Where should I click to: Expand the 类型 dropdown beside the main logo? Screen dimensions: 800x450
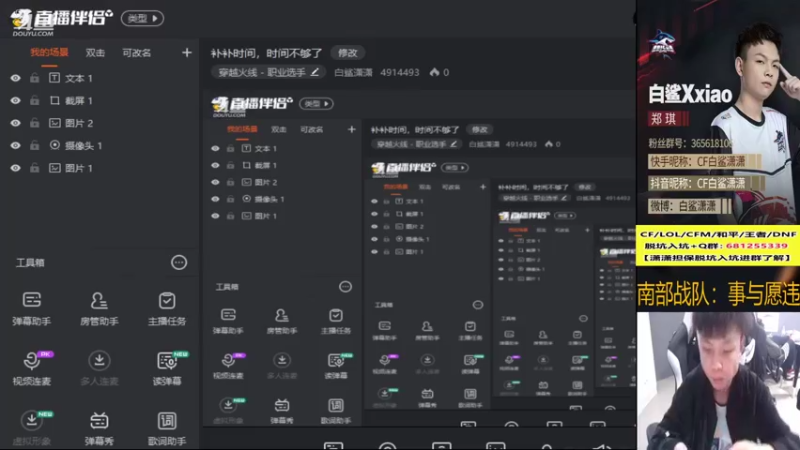[x=142, y=18]
